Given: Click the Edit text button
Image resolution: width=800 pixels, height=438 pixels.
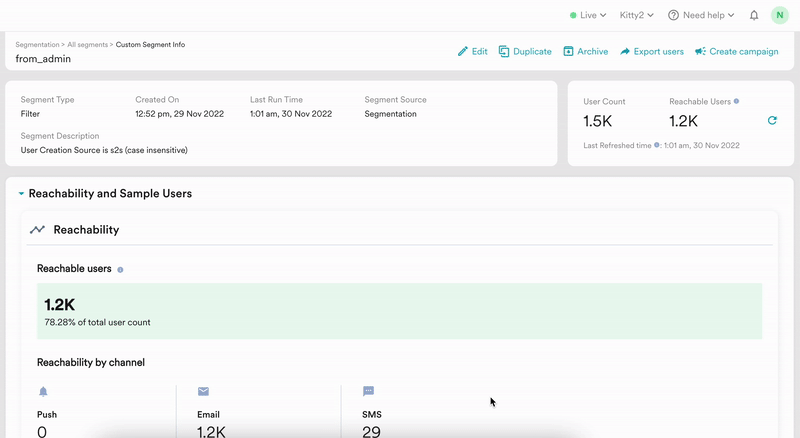Looking at the screenshot, I should pos(480,52).
